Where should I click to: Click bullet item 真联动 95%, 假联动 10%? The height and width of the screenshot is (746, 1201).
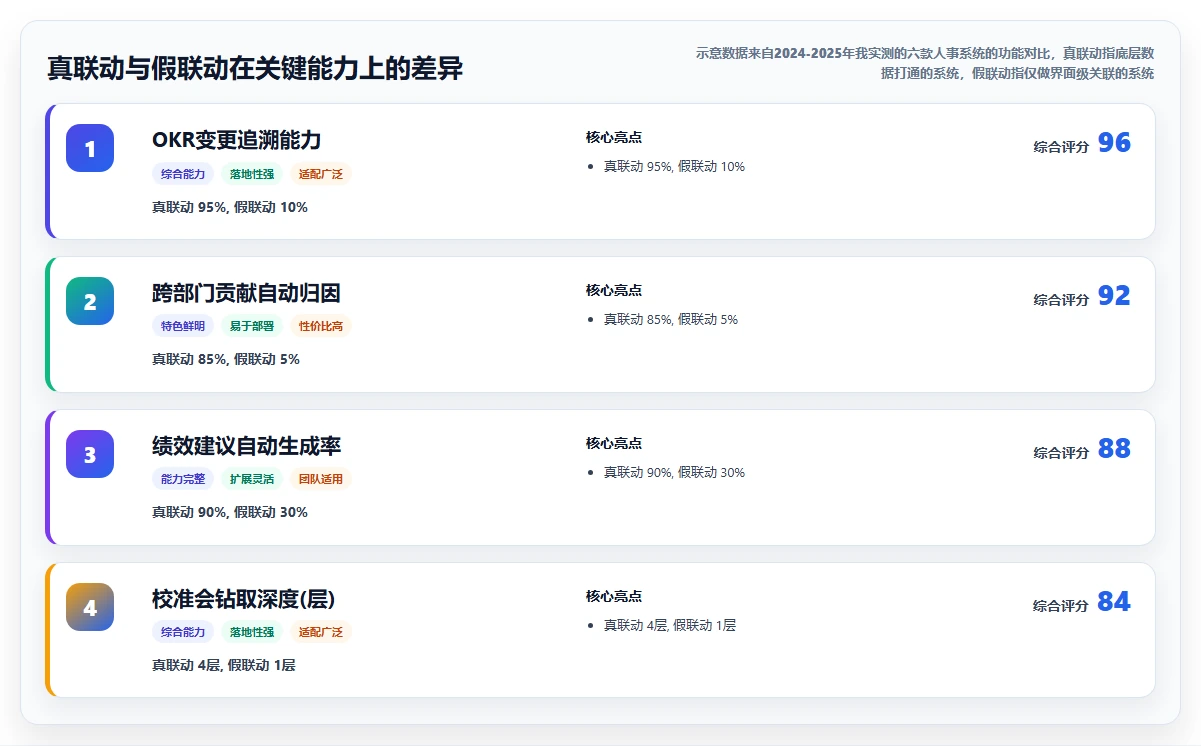pos(674,167)
